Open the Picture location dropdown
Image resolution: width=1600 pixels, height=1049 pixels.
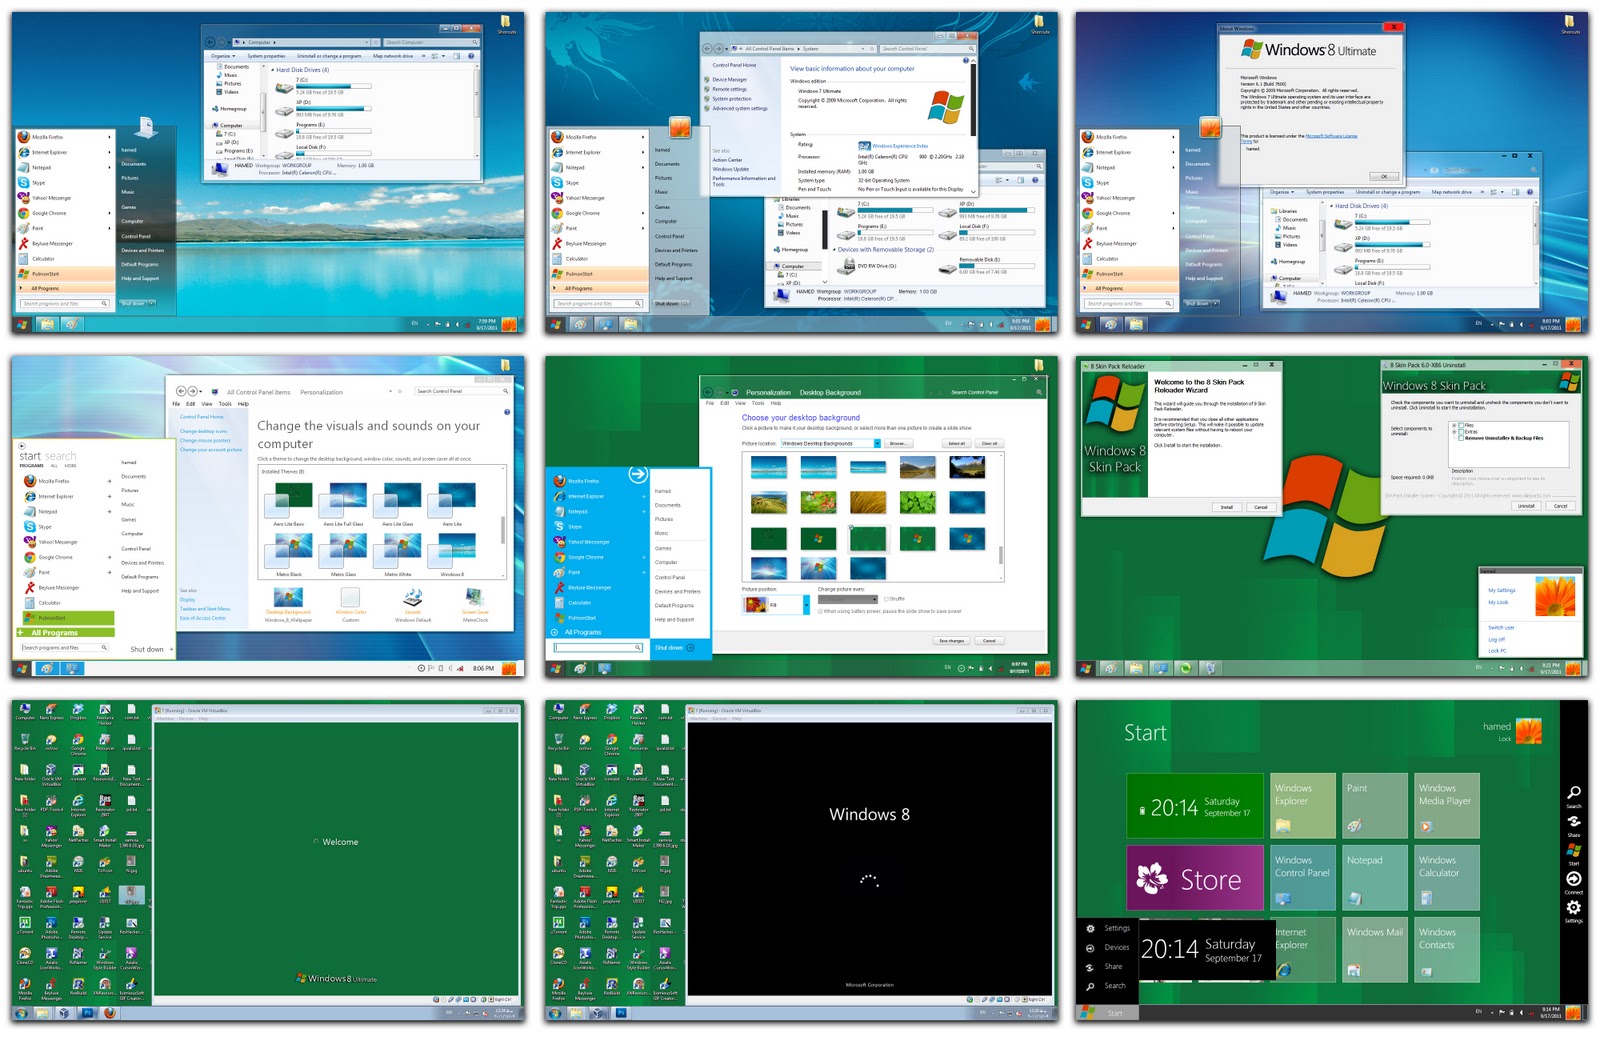877,443
